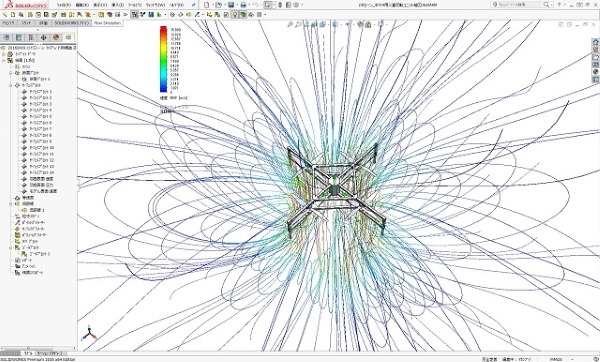Open dropdown arrow beside search box
The image size is (600, 362).
[551, 5]
